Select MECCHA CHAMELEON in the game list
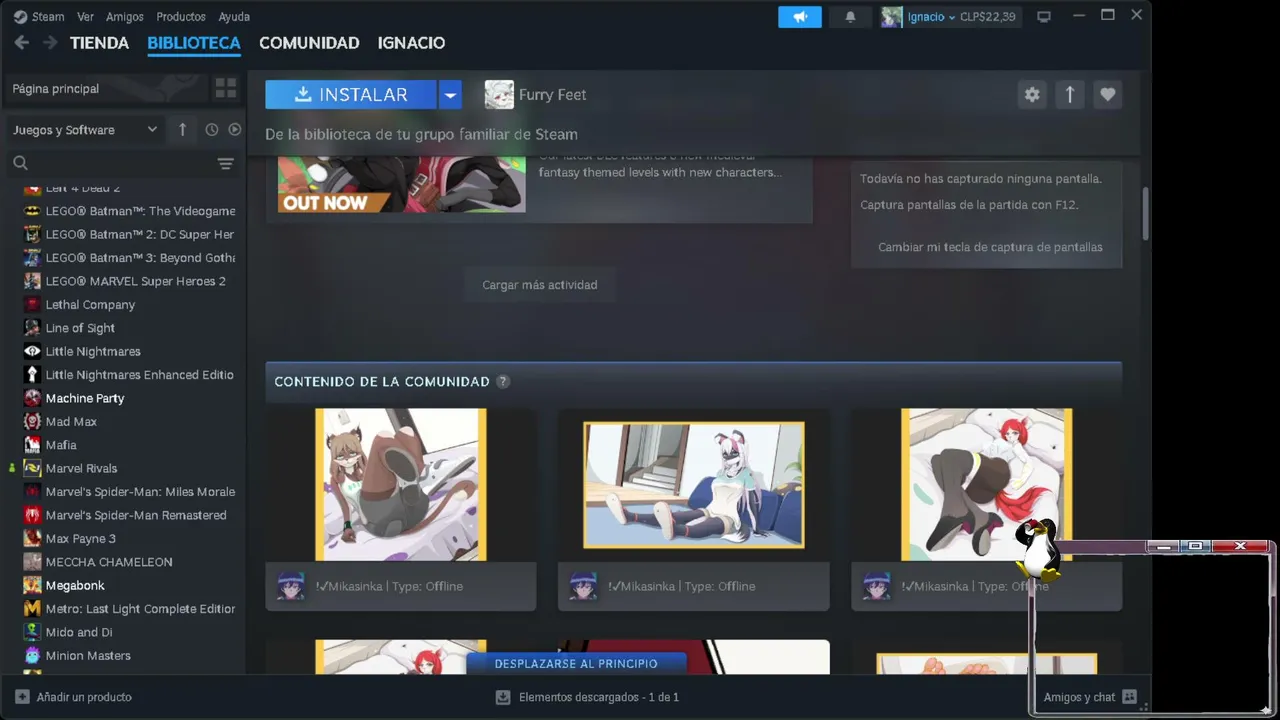Viewport: 1280px width, 720px height. 109,562
